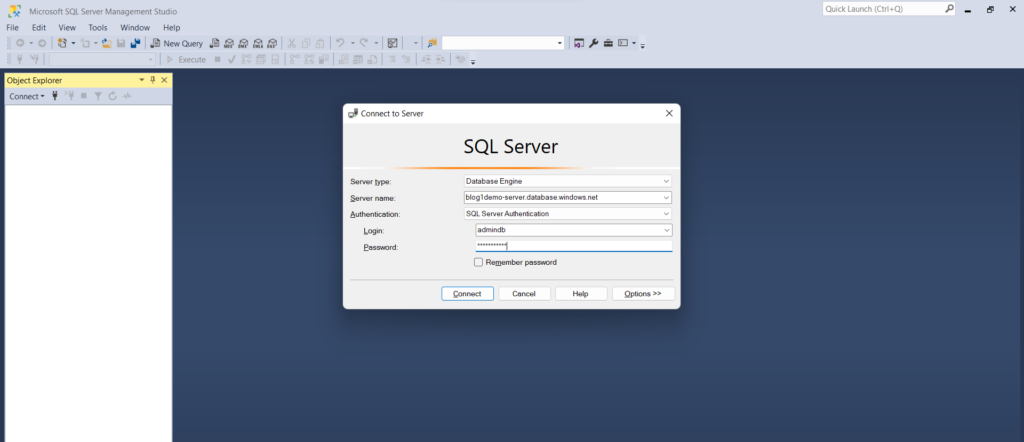1024x442 pixels.
Task: Click the Solution Explorer toolbar icon
Action: [579, 44]
